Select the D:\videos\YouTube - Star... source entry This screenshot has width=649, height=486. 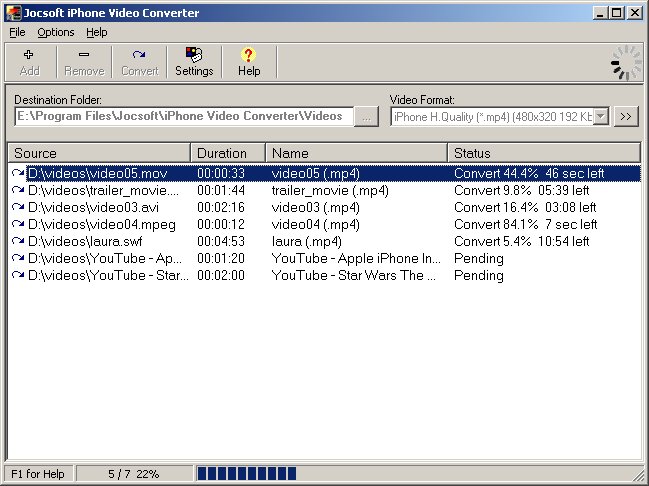108,275
